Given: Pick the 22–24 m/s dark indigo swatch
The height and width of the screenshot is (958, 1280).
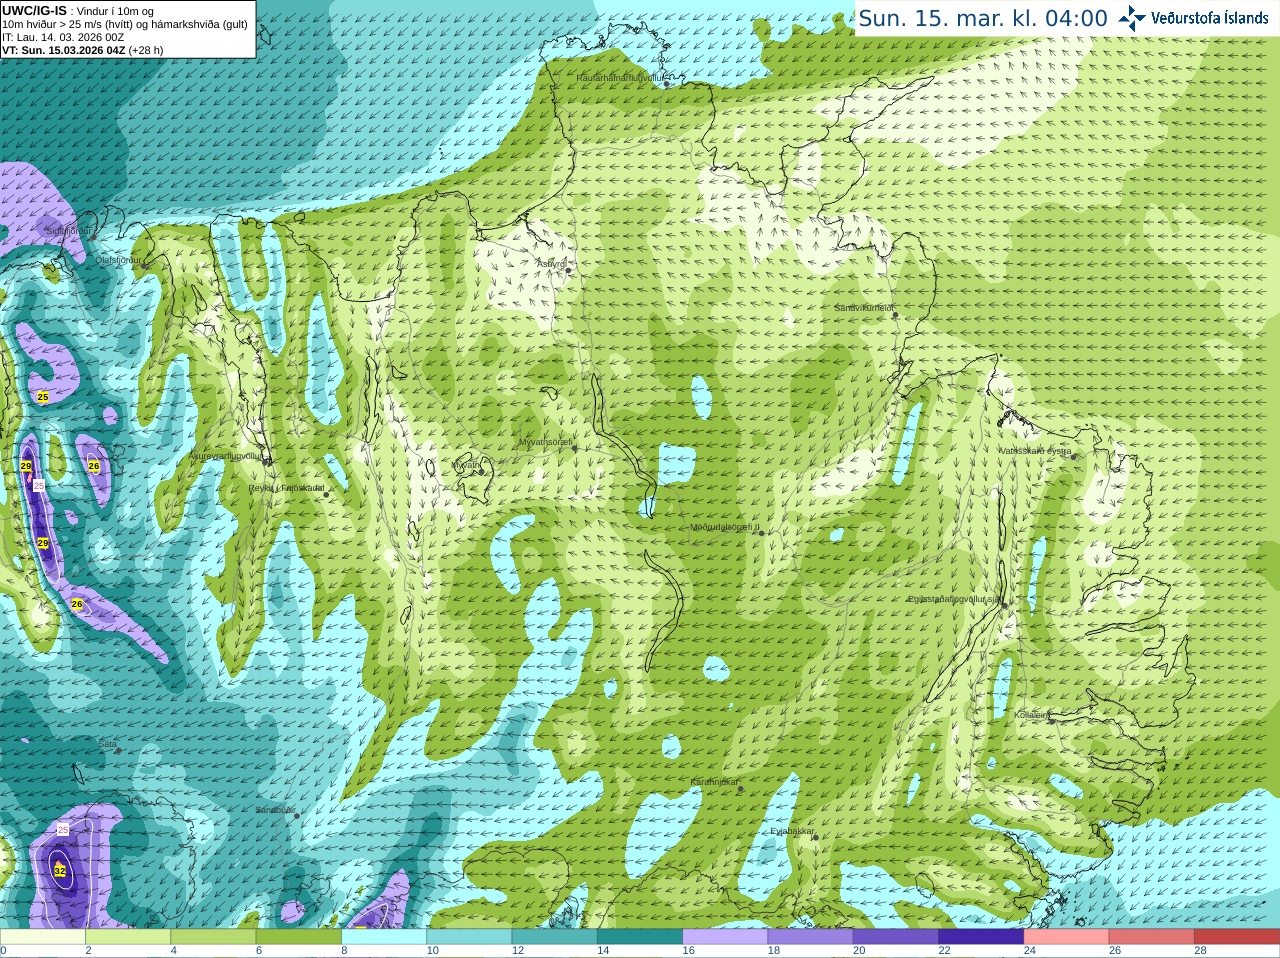Looking at the screenshot, I should pos(981,938).
